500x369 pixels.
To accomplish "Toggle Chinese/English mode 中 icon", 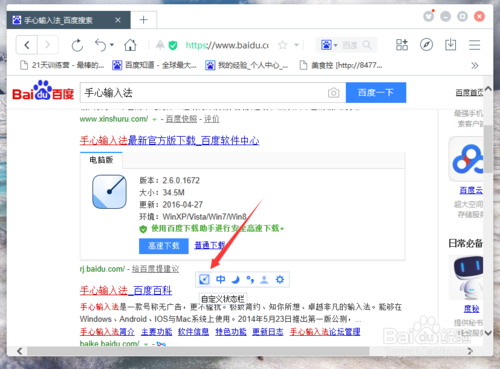I will pyautogui.click(x=220, y=279).
